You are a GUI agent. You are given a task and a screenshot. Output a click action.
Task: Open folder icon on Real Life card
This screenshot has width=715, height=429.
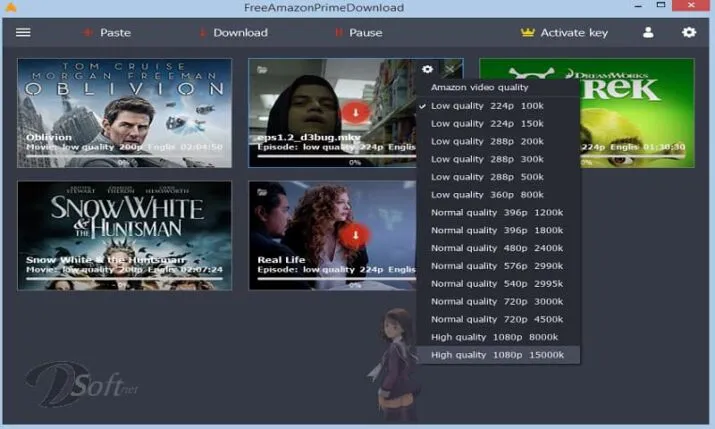point(262,192)
